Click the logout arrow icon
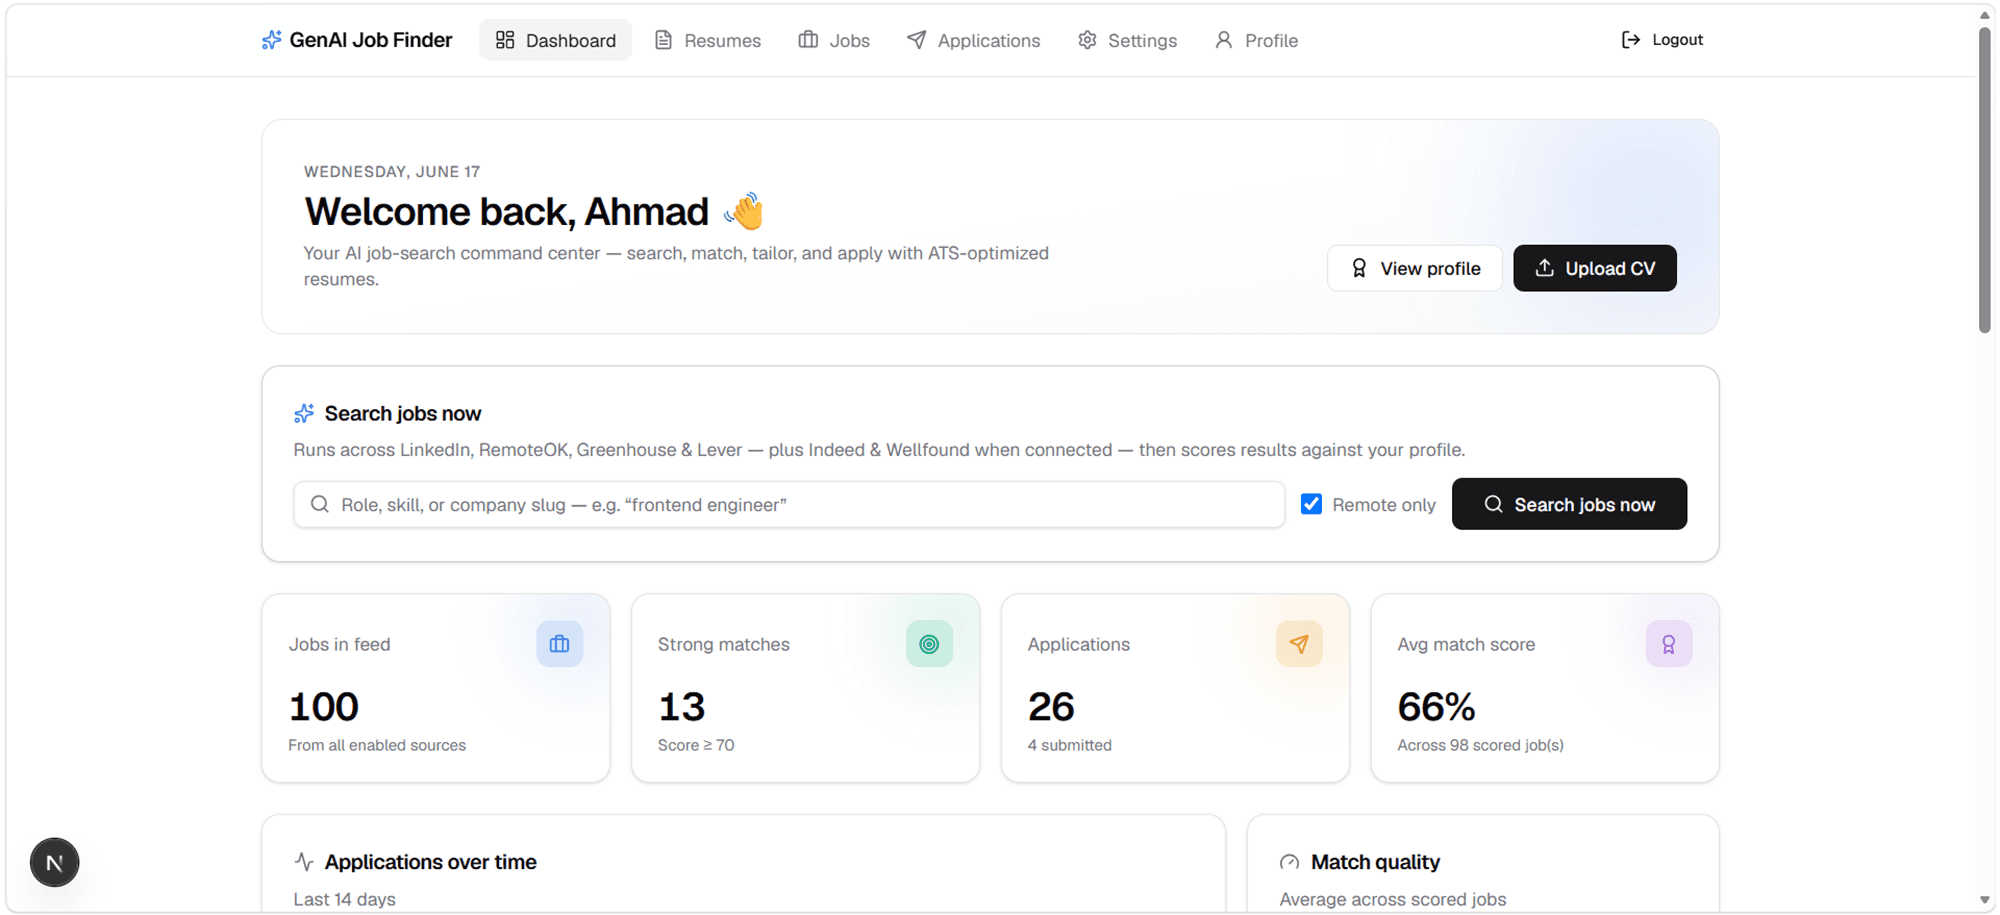 (x=1630, y=40)
